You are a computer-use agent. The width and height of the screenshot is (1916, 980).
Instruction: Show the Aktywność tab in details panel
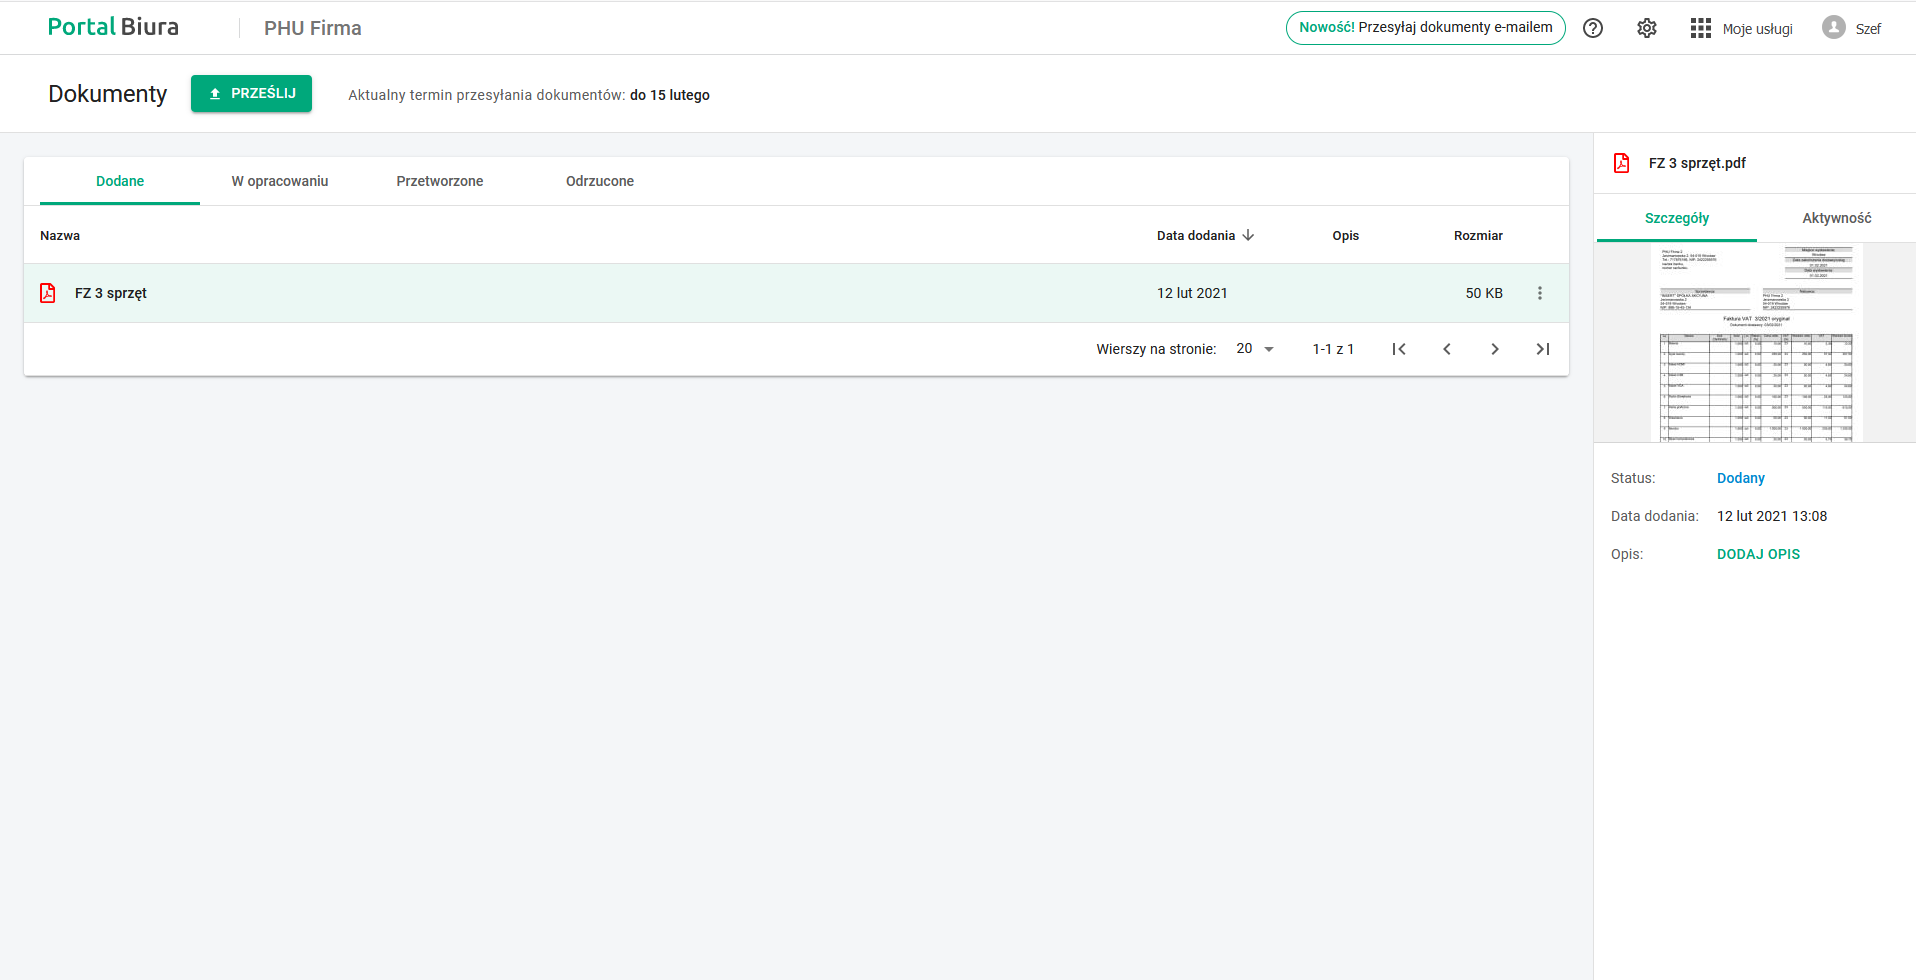[1836, 218]
